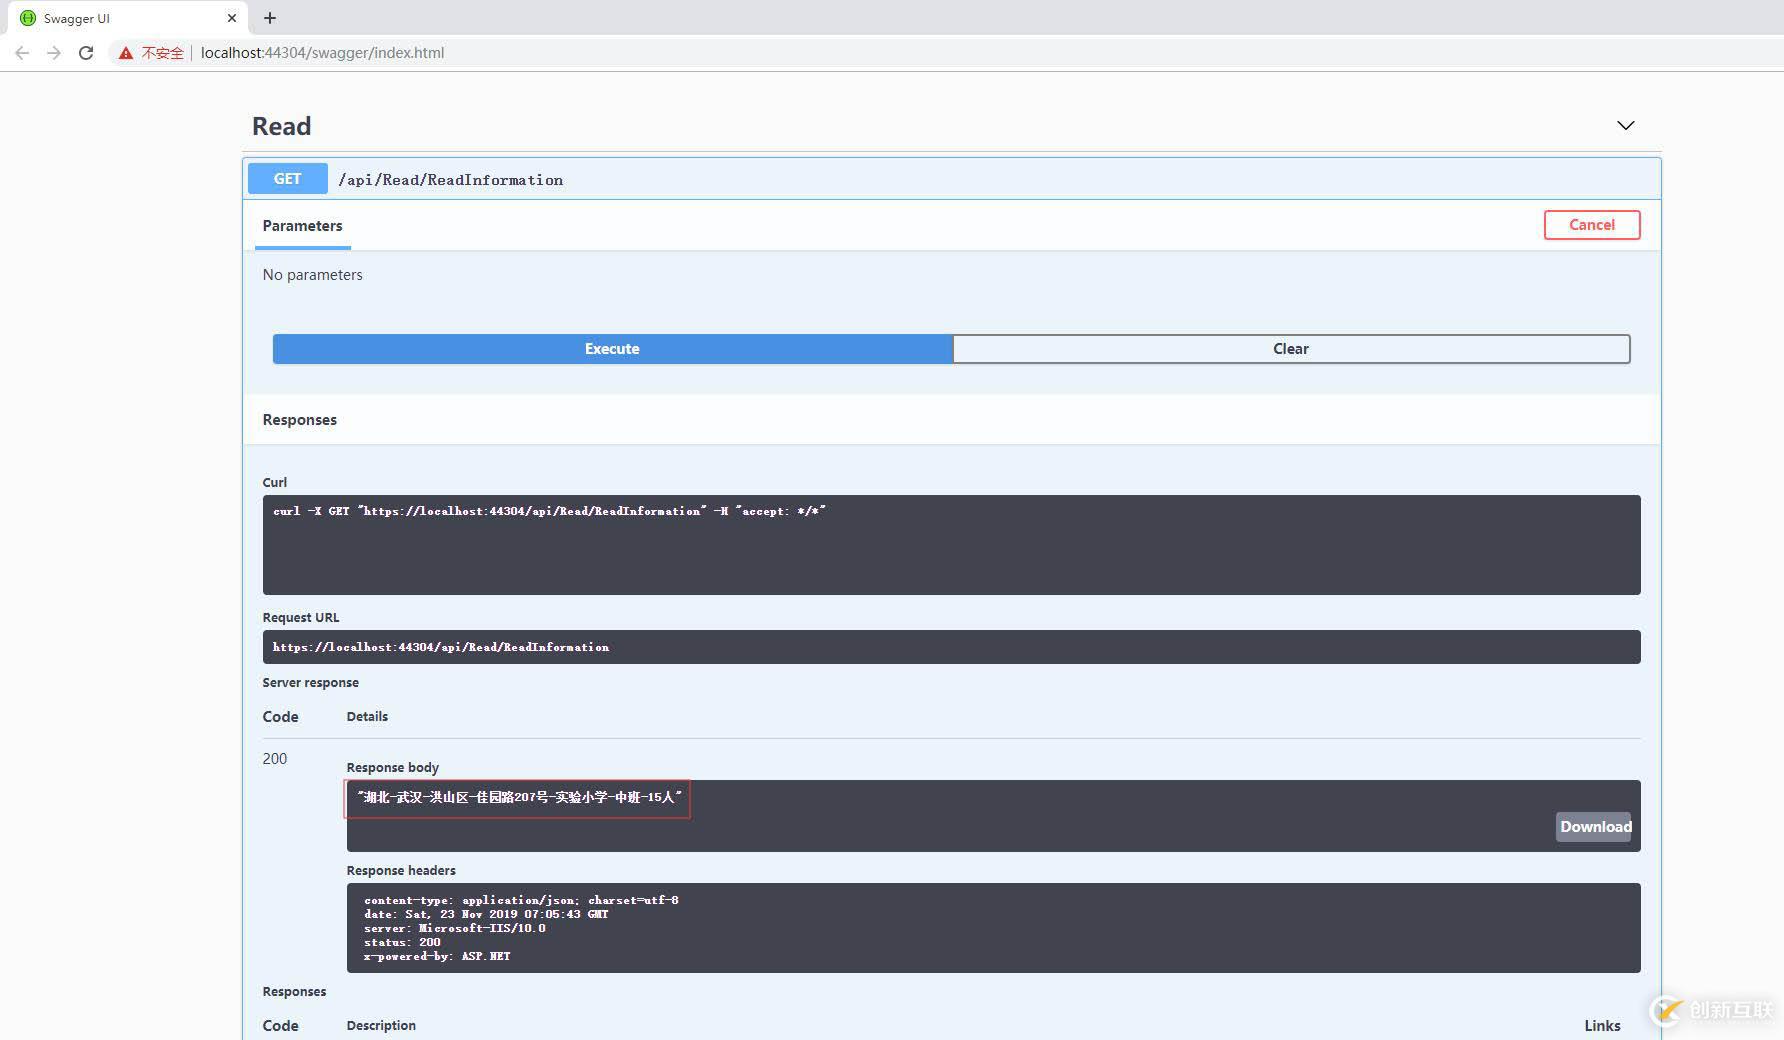Open a new browser tab

point(268,17)
